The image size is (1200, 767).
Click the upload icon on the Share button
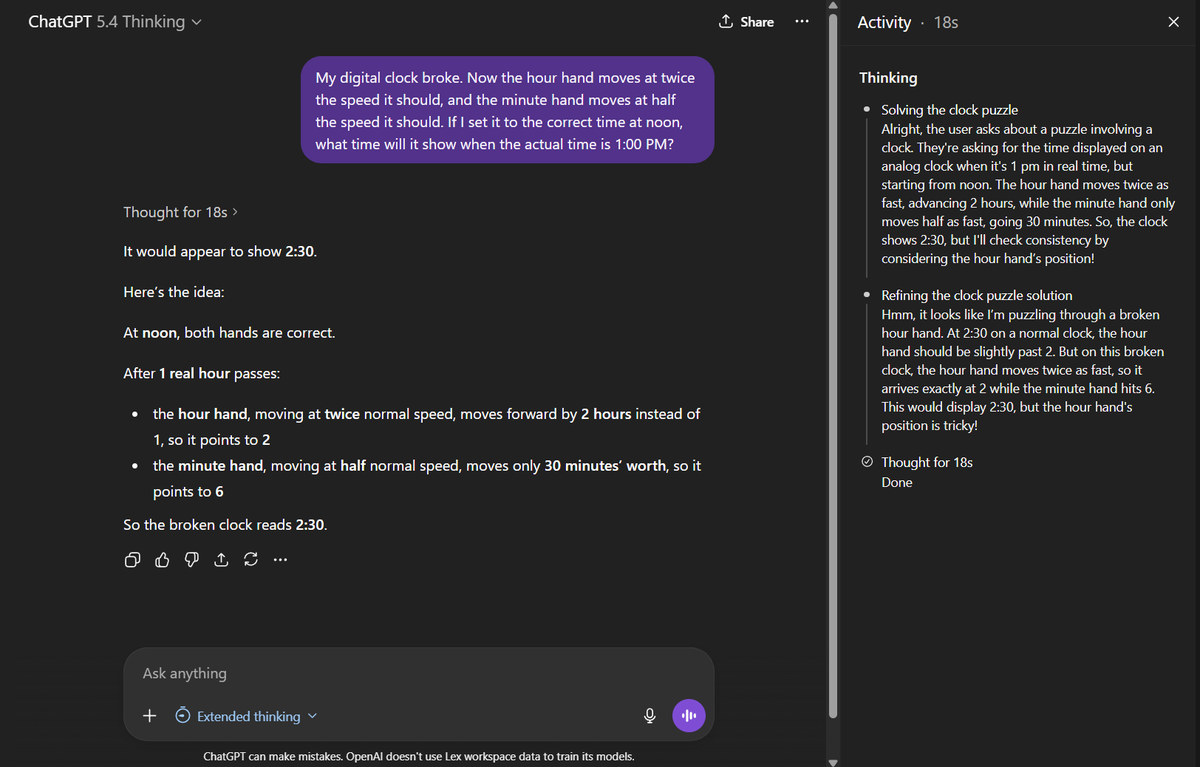(x=727, y=21)
